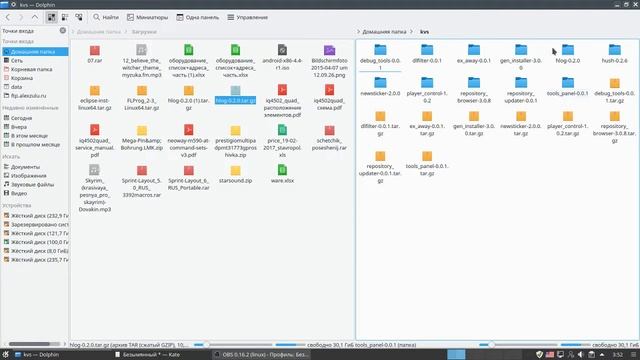640x360 pixels.
Task: Search for Документы
Action: 35,167
